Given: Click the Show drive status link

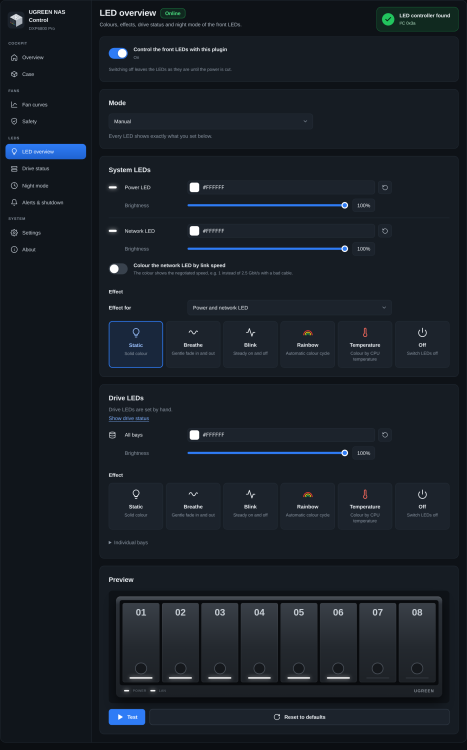Looking at the screenshot, I should (129, 419).
